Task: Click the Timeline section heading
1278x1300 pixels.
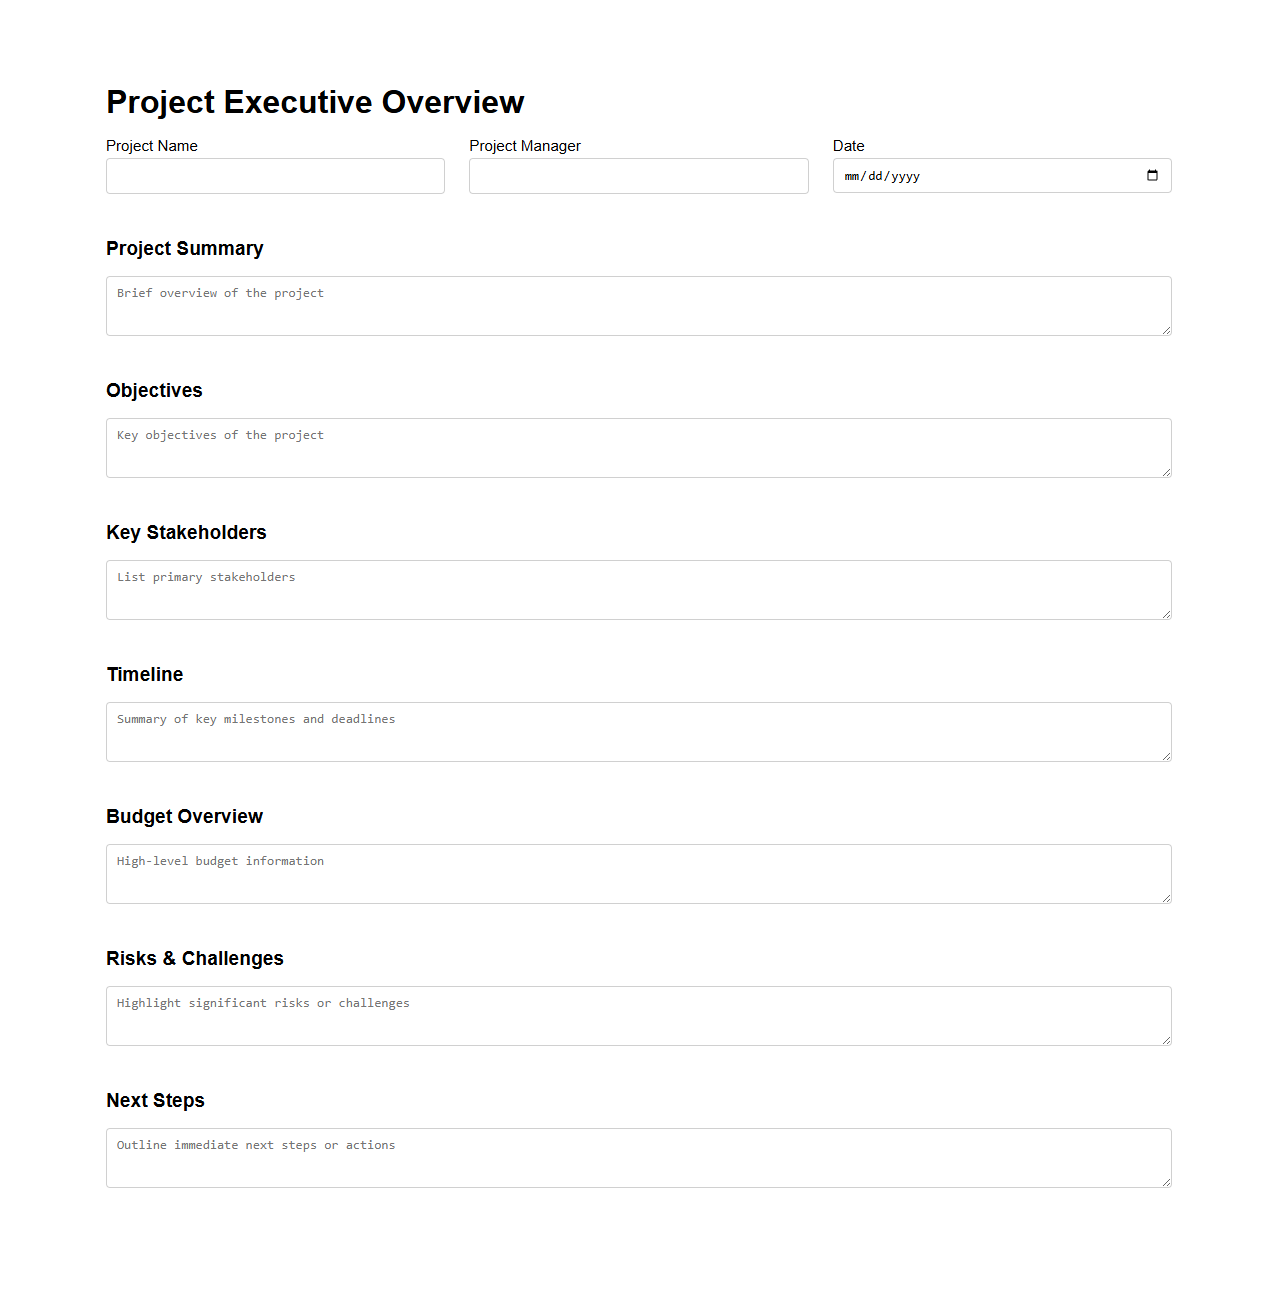Action: coord(144,674)
